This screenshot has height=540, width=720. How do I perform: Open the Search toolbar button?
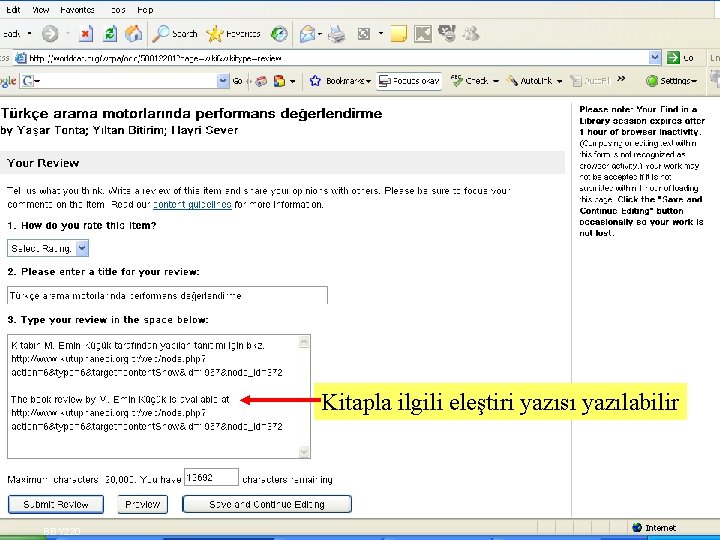[175, 34]
